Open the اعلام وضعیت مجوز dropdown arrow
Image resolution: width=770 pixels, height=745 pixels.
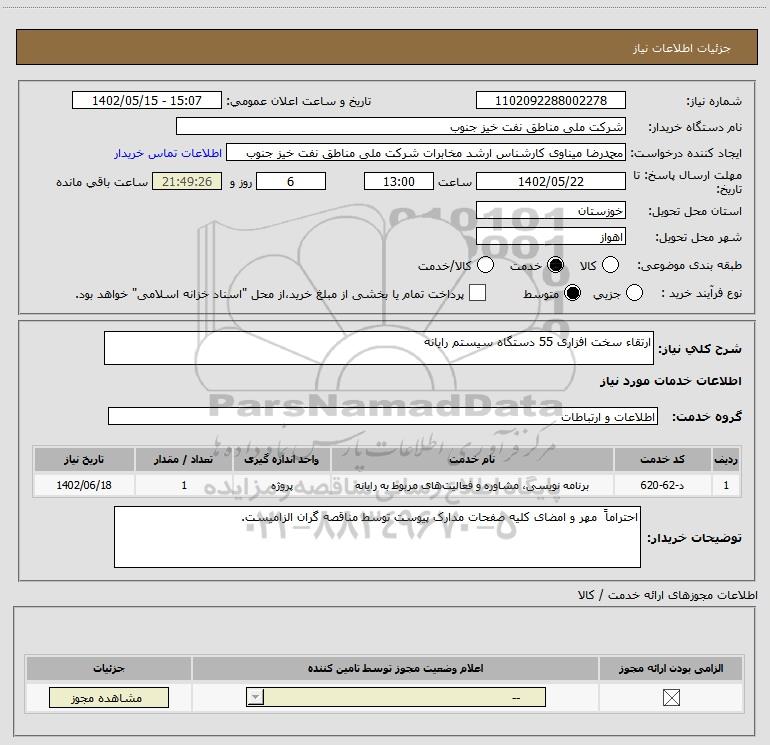pos(255,697)
